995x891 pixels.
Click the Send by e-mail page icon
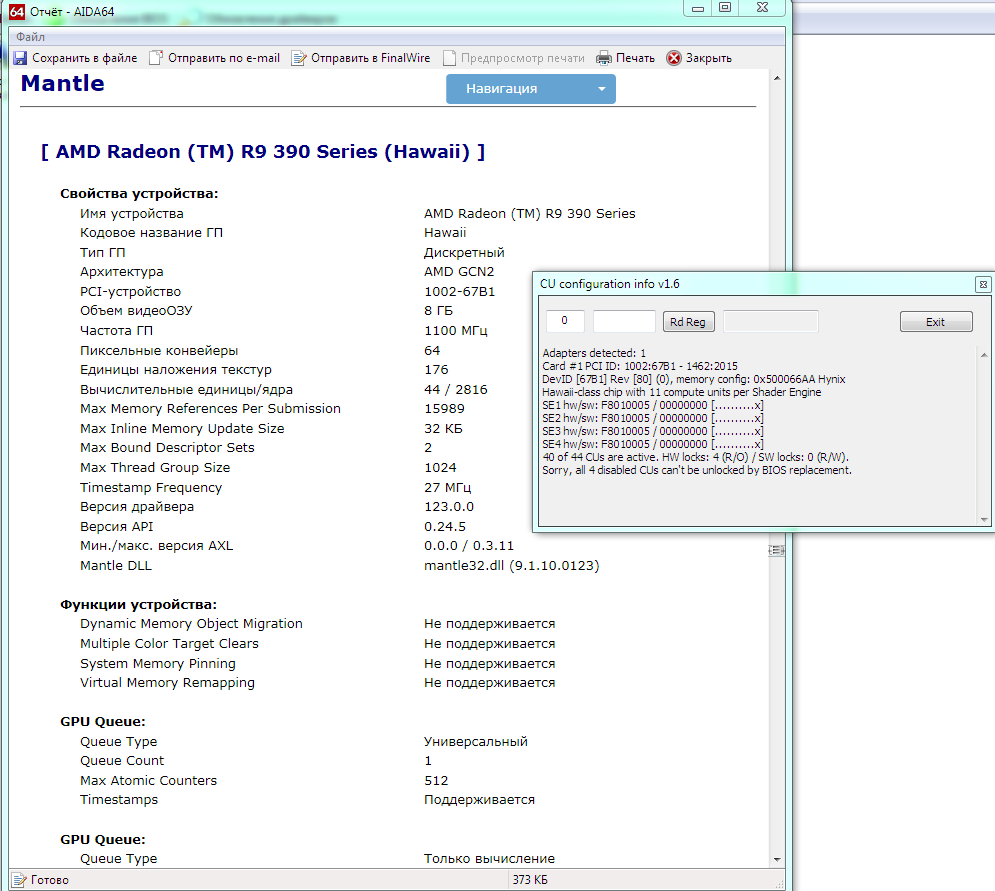155,58
